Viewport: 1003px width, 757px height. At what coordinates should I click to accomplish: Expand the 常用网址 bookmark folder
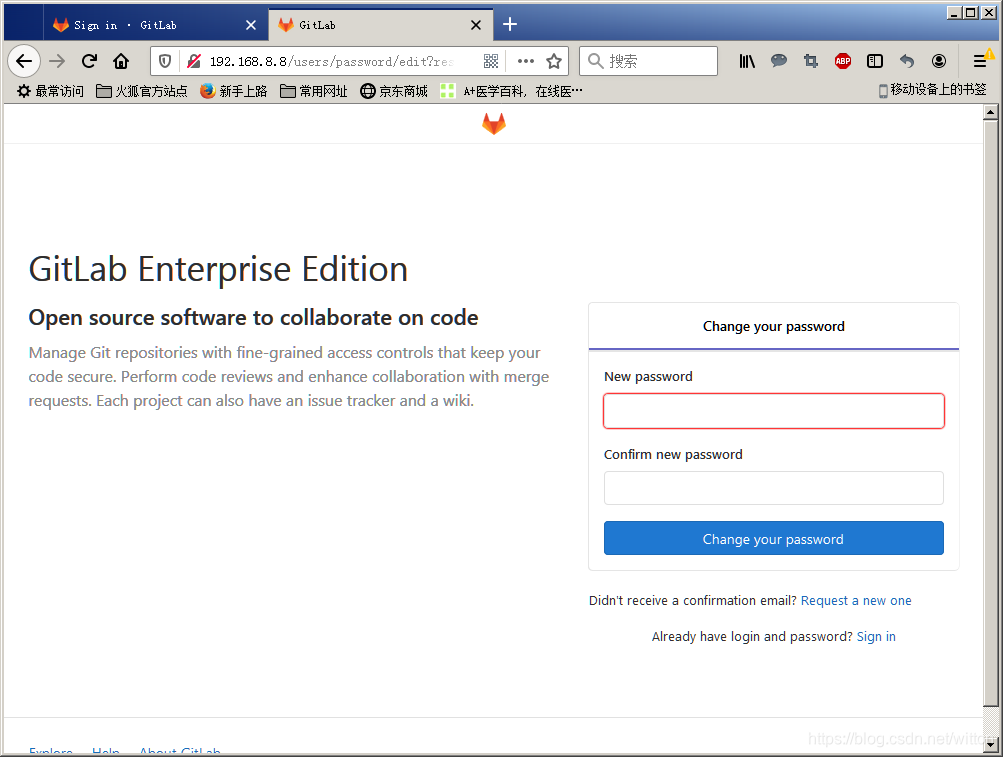[x=314, y=92]
